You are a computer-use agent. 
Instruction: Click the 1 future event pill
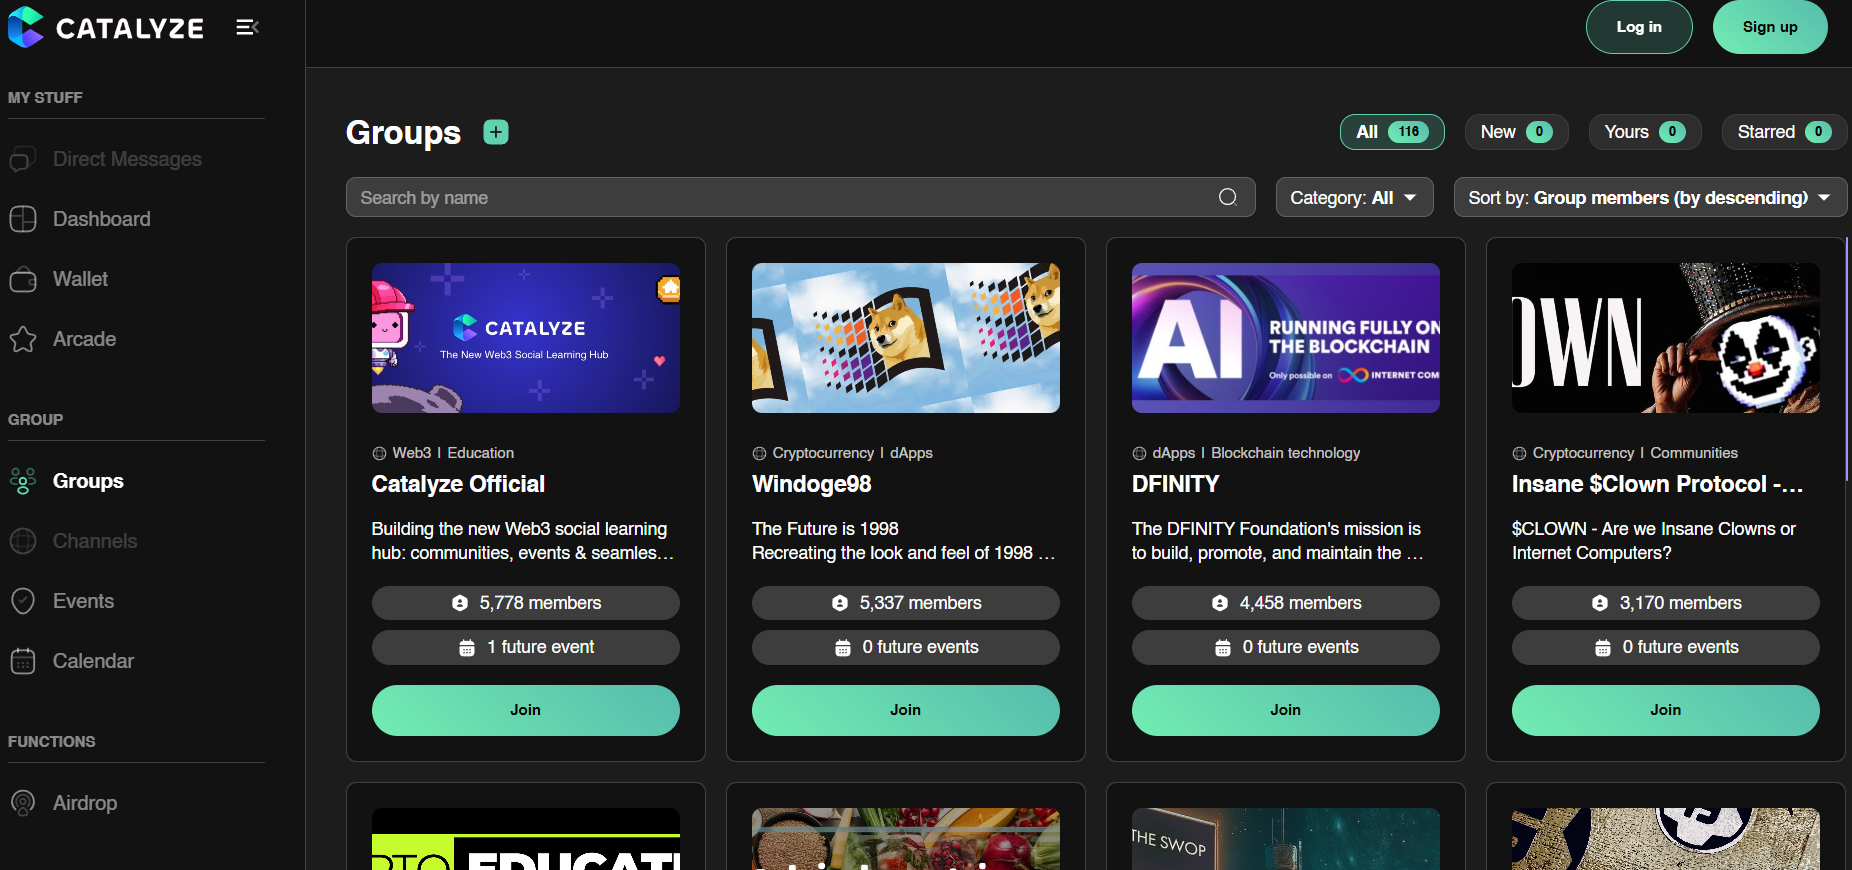click(x=526, y=647)
